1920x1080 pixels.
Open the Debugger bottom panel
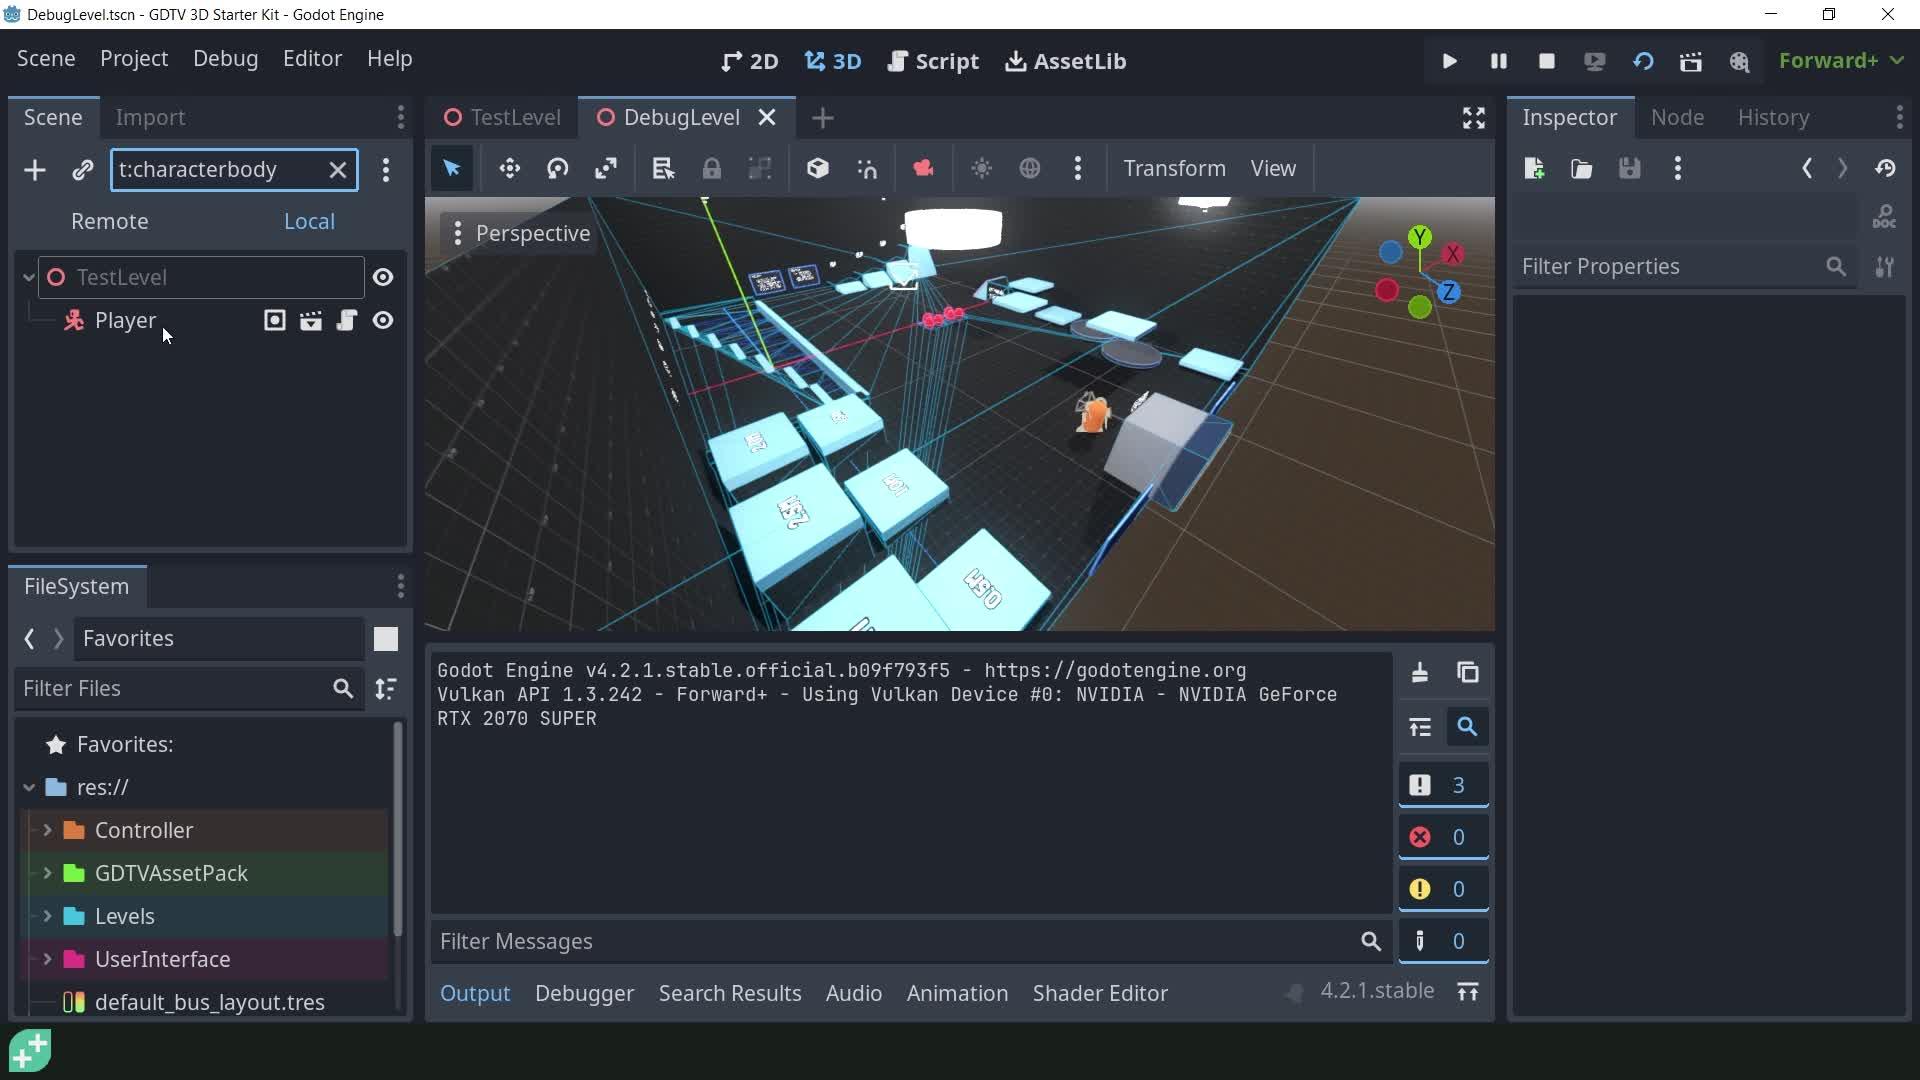click(x=584, y=993)
